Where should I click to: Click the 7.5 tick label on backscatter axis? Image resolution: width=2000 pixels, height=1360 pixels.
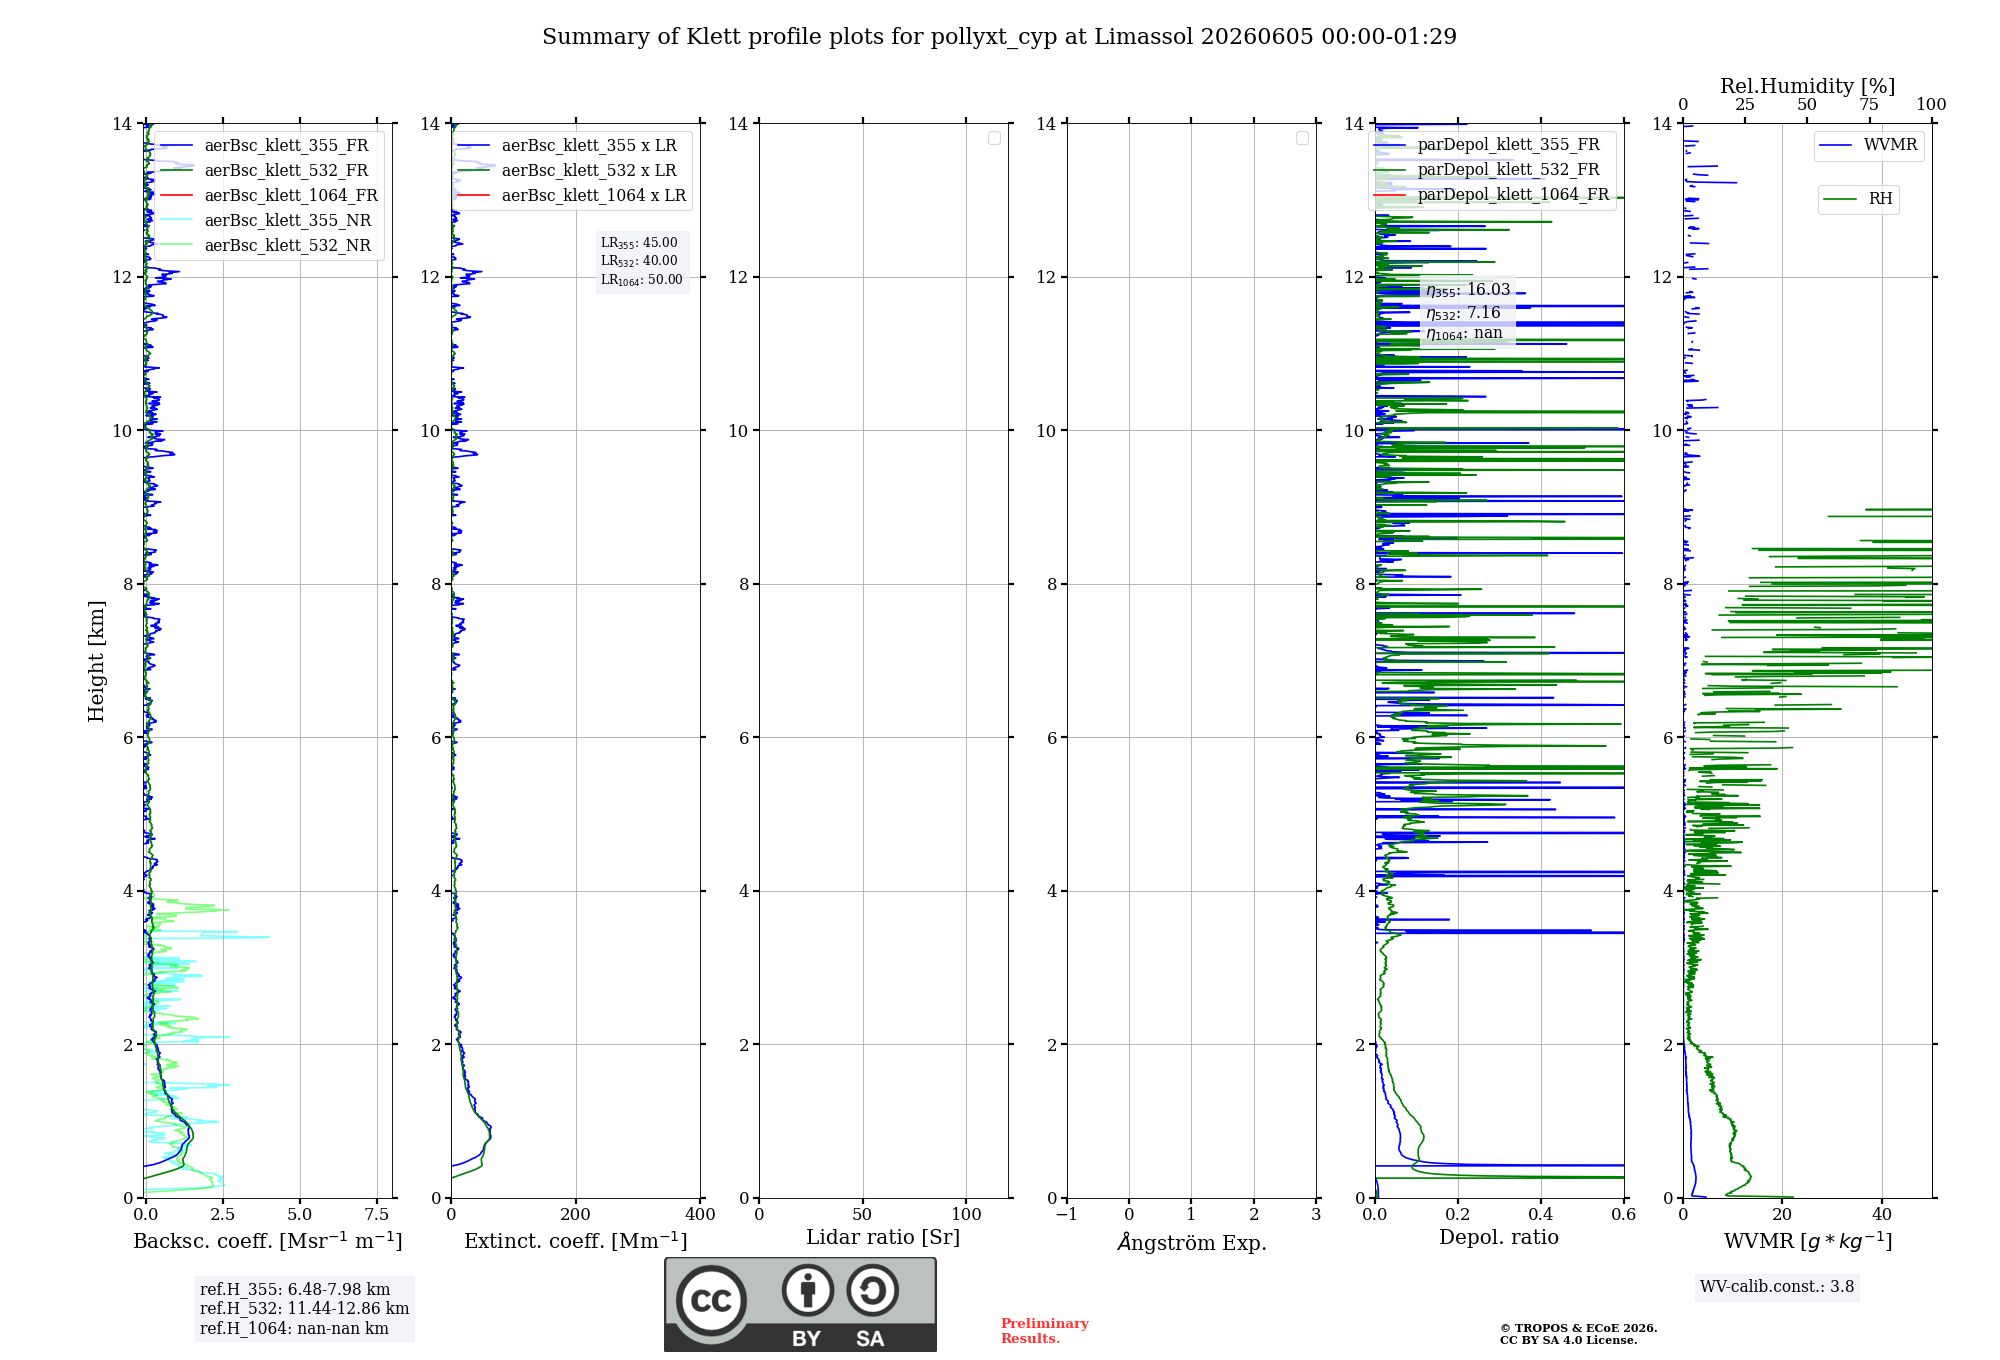[377, 1214]
